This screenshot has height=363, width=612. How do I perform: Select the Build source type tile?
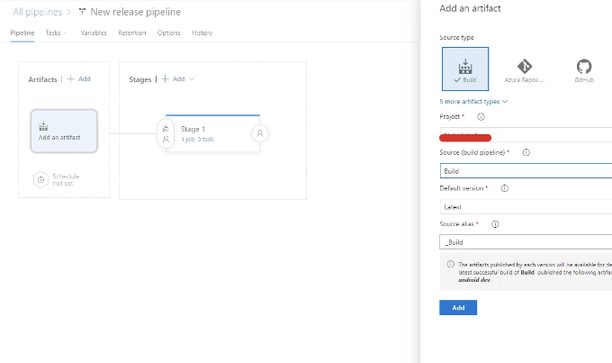click(465, 69)
